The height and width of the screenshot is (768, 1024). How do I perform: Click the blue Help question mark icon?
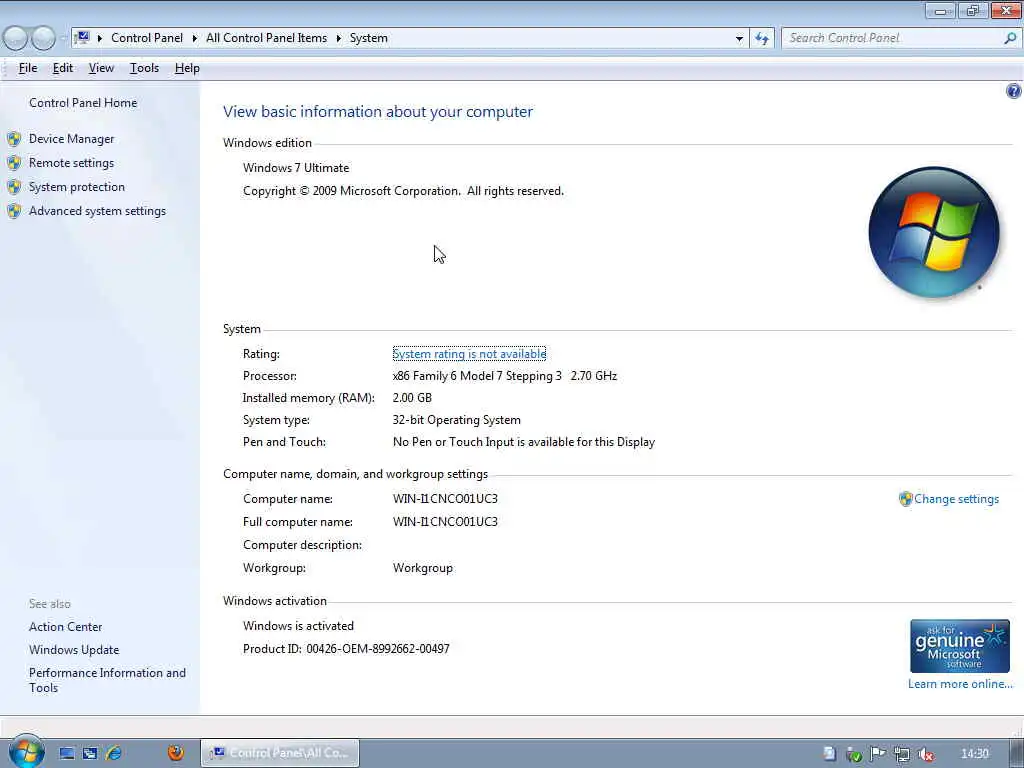click(x=1013, y=91)
